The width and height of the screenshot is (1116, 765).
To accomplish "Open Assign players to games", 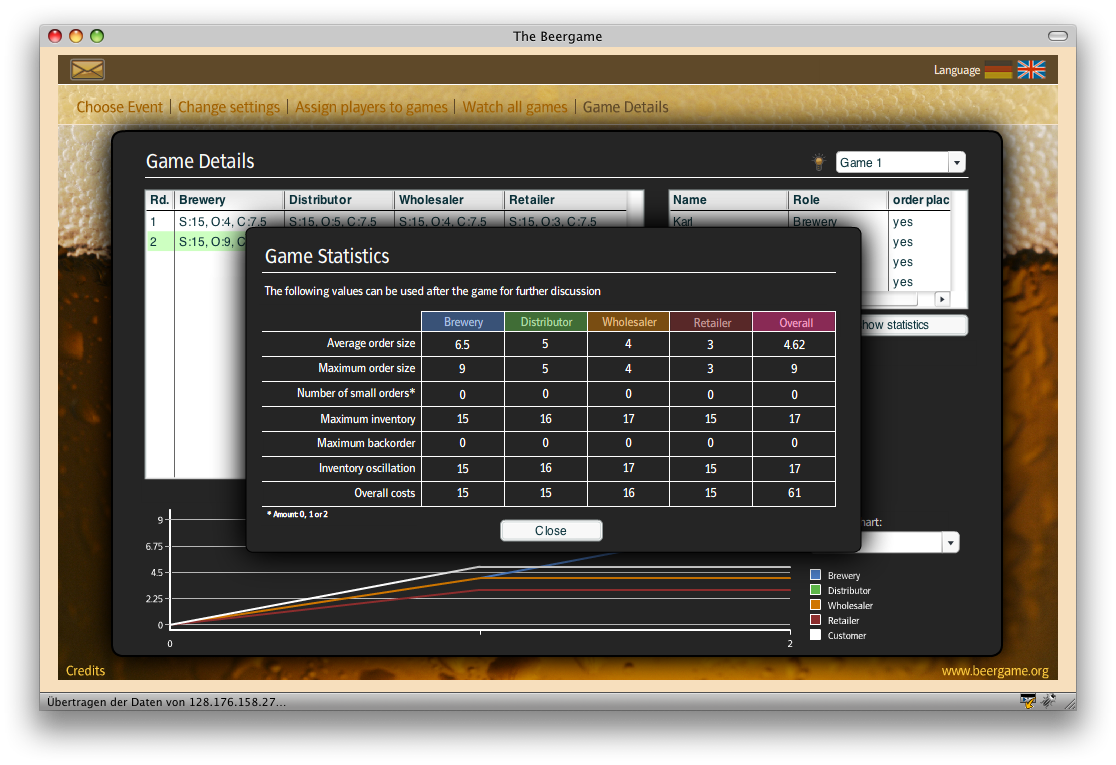I will [x=371, y=107].
